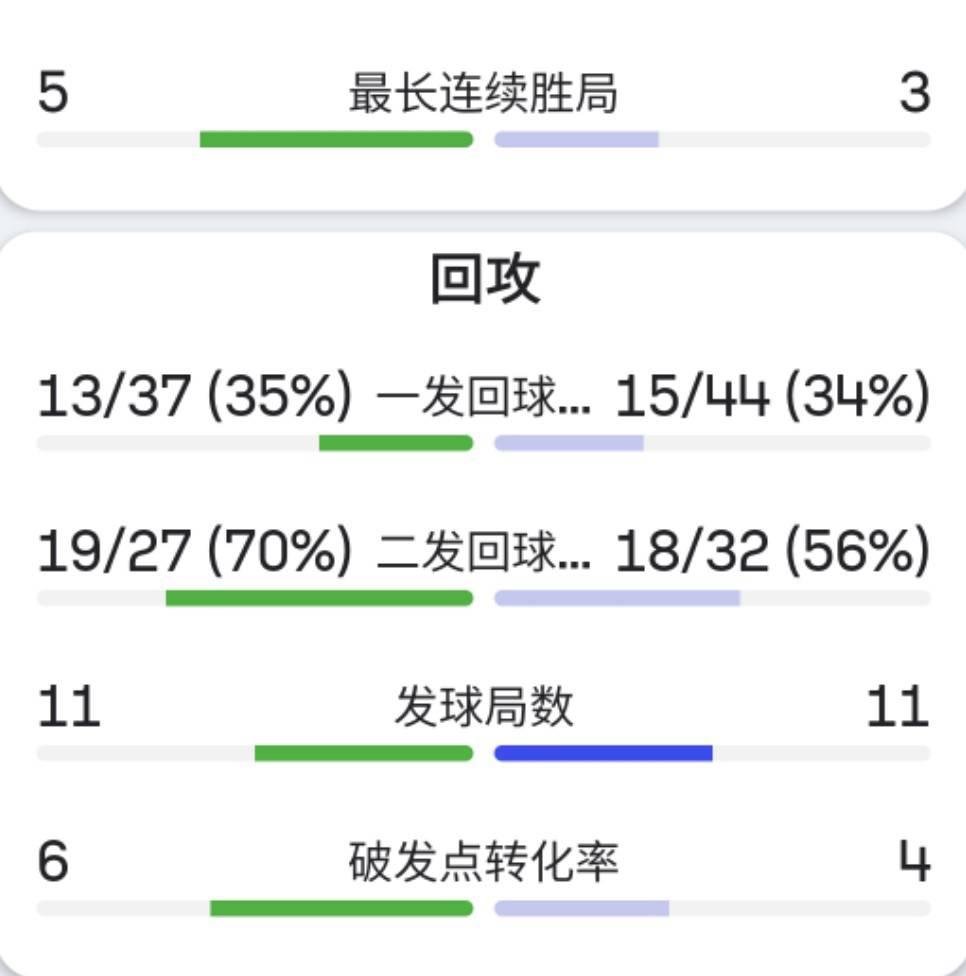This screenshot has width=966, height=976.
Task: Select the 回攻 section heading
Action: (485, 279)
